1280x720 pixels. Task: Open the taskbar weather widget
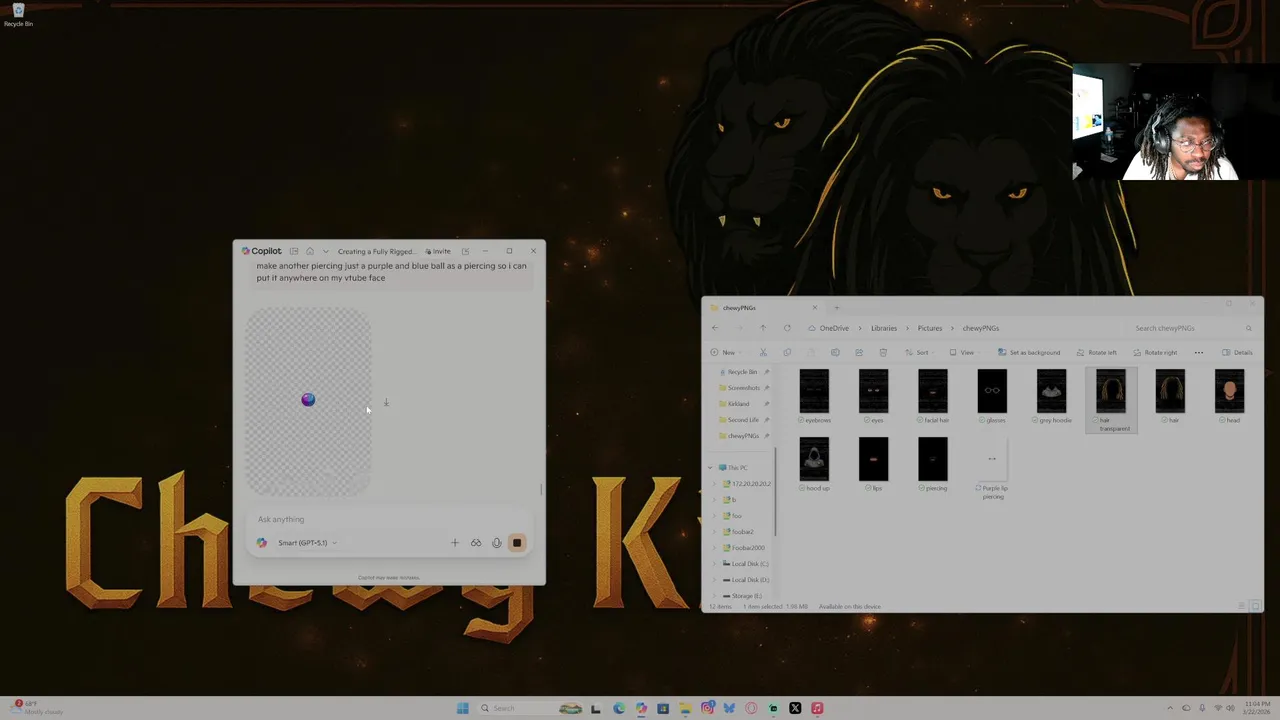(36, 708)
